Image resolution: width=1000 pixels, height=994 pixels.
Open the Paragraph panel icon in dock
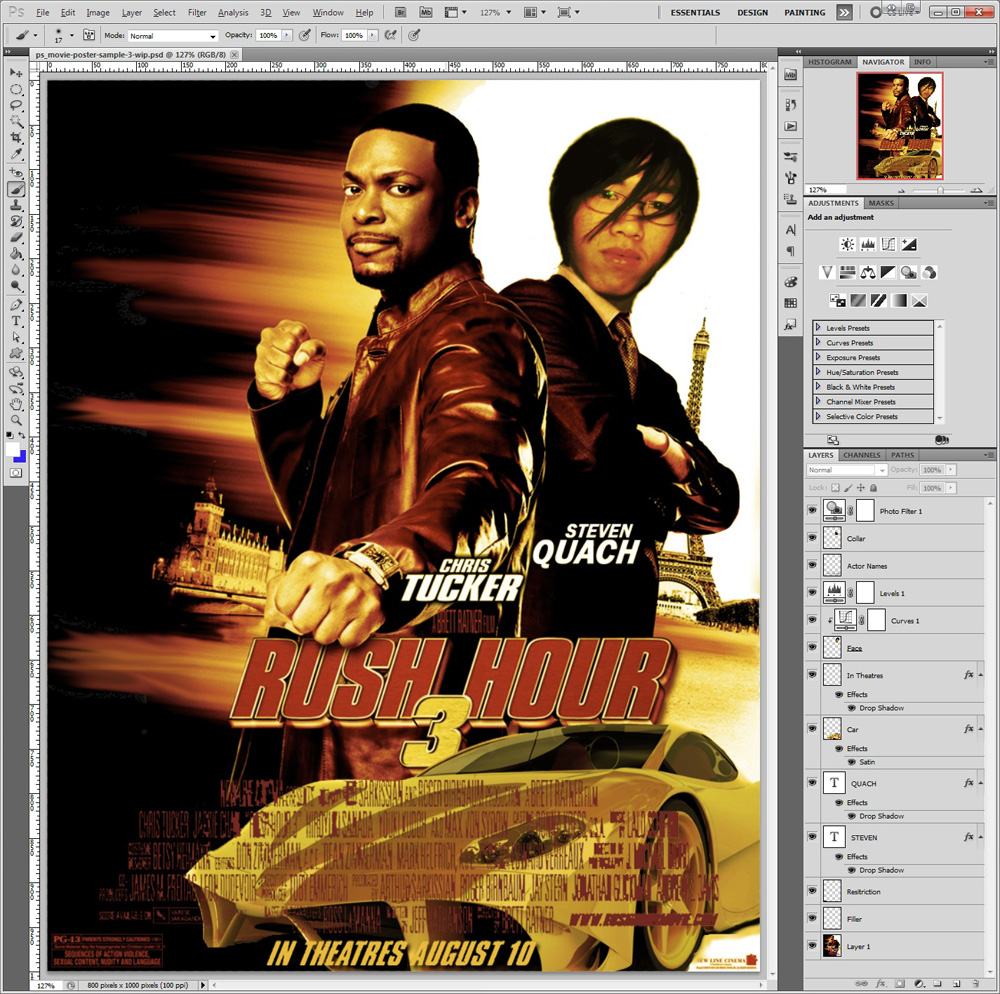791,251
